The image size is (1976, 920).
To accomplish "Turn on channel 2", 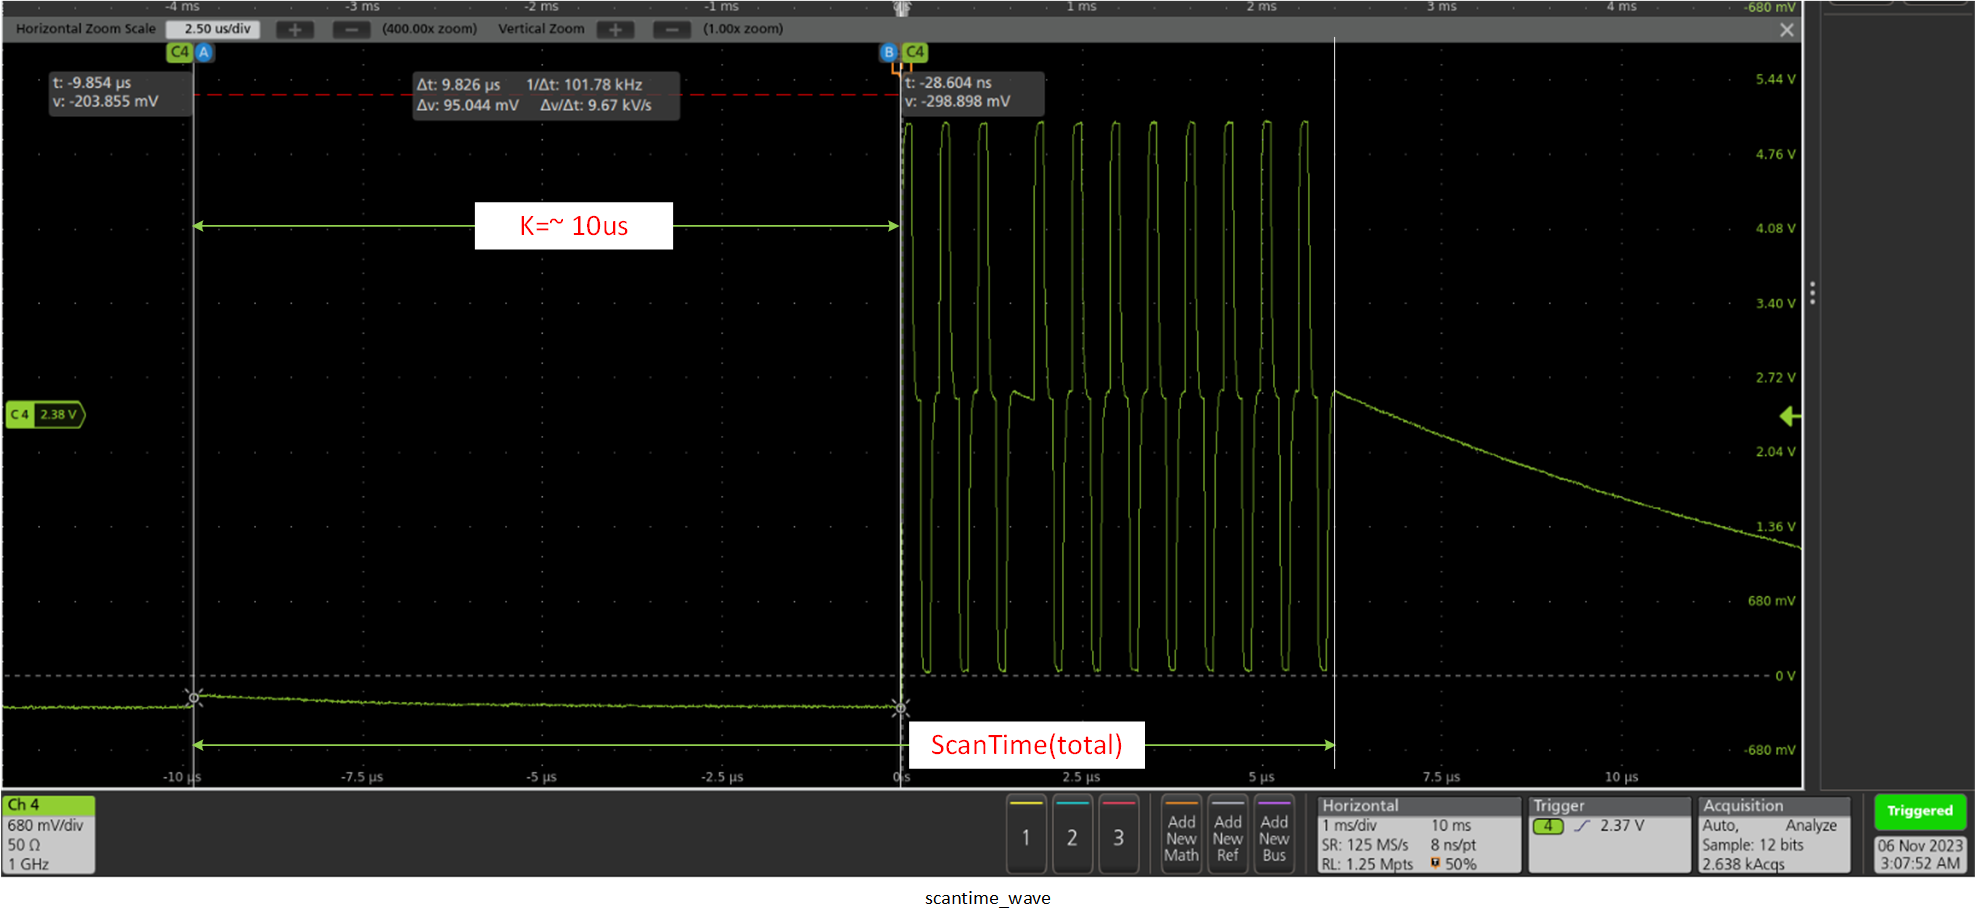I will pyautogui.click(x=1072, y=836).
